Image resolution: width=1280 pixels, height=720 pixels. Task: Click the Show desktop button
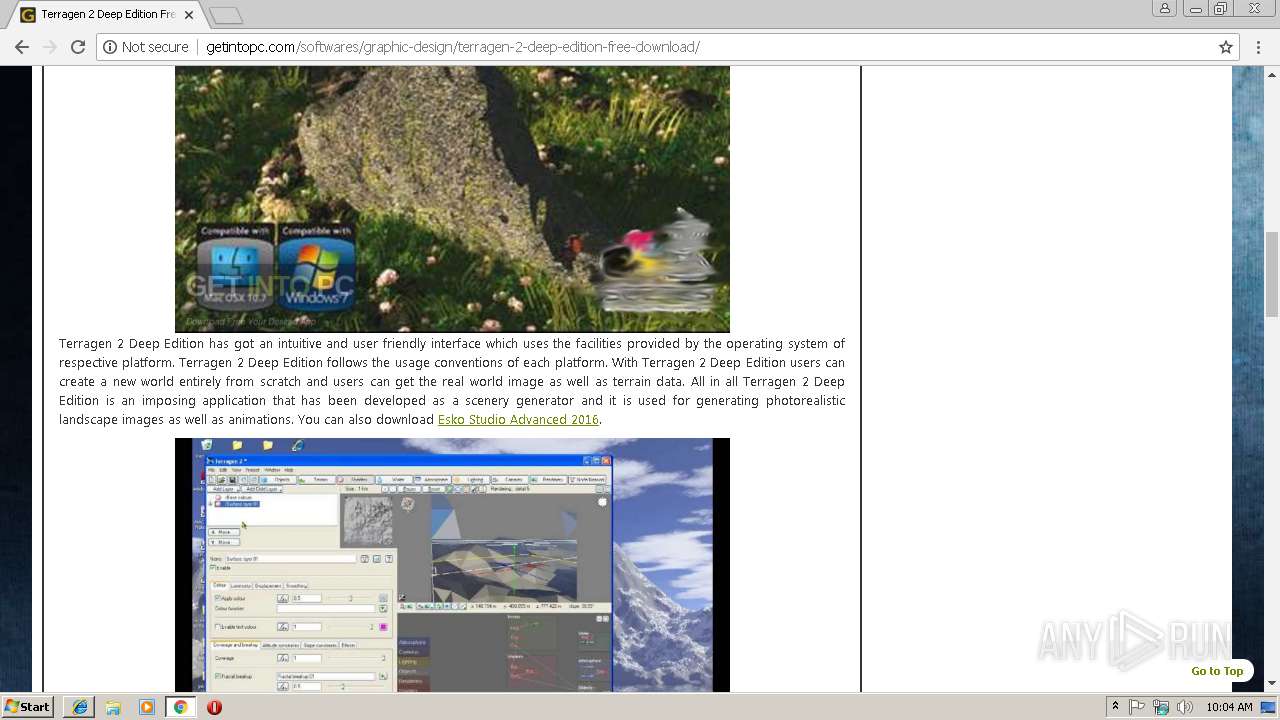1270,707
